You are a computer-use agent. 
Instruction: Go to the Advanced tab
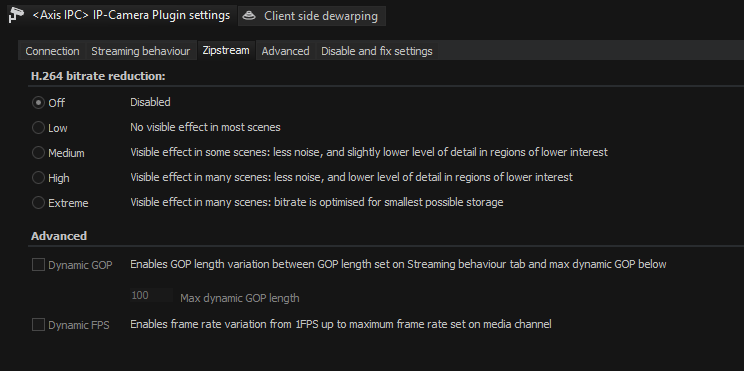pyautogui.click(x=285, y=51)
